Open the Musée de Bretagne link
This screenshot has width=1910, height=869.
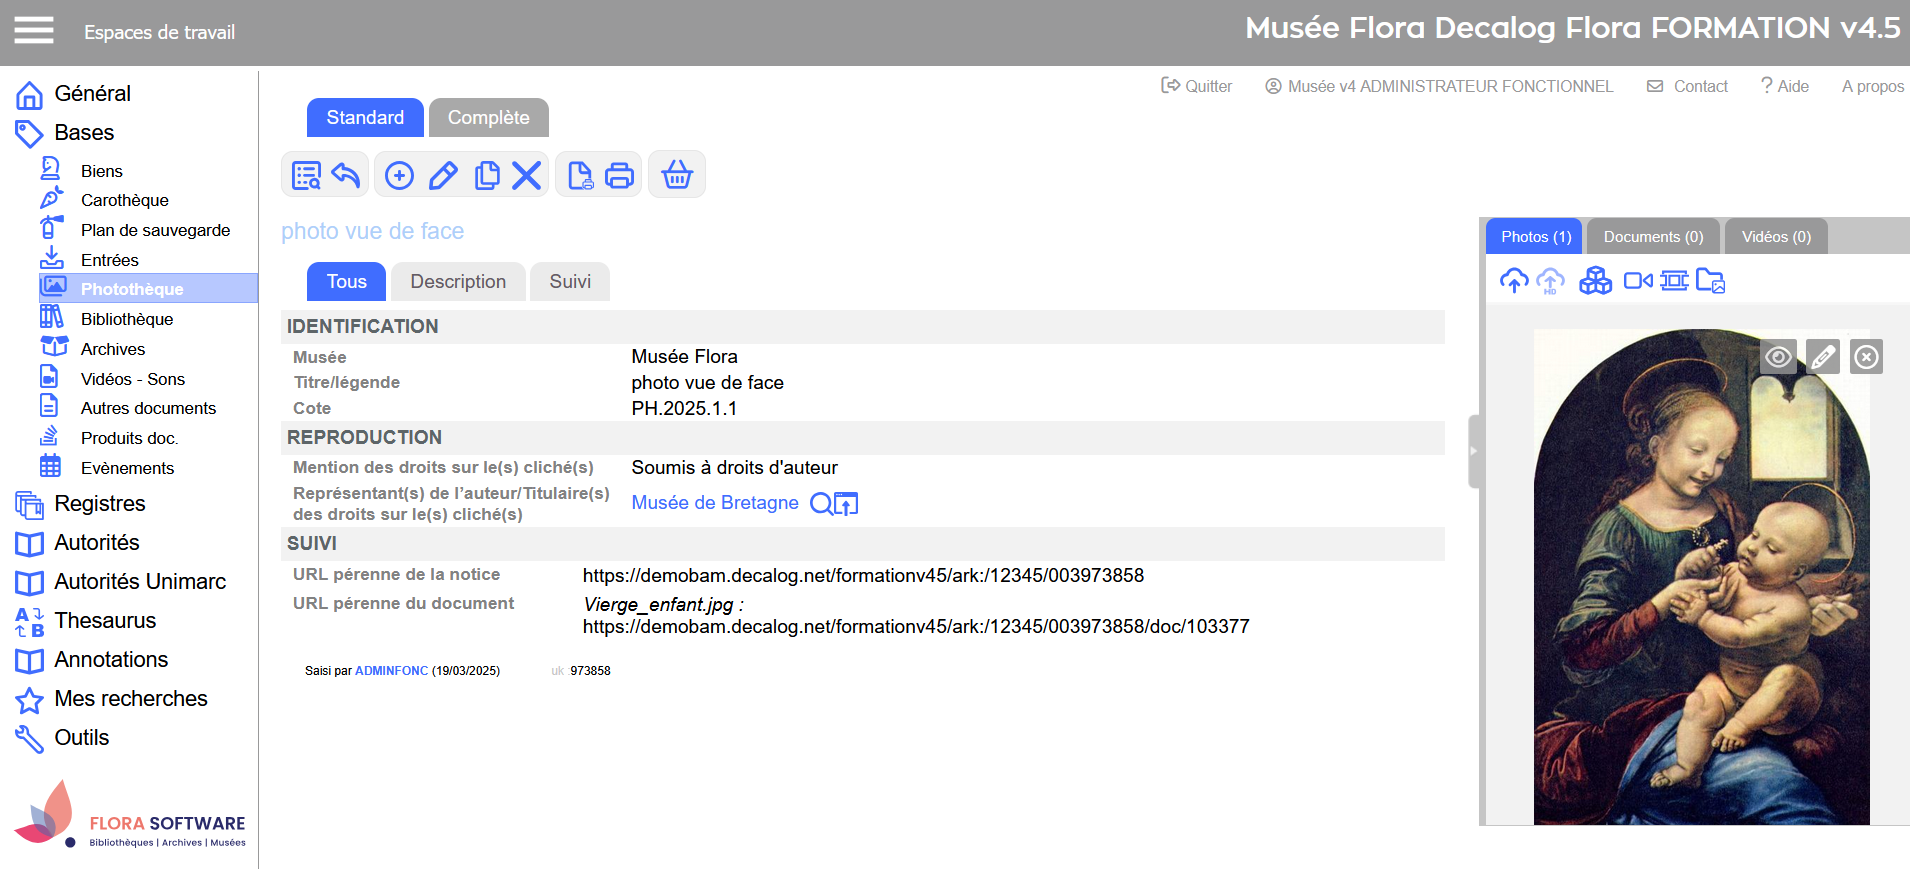(x=715, y=503)
